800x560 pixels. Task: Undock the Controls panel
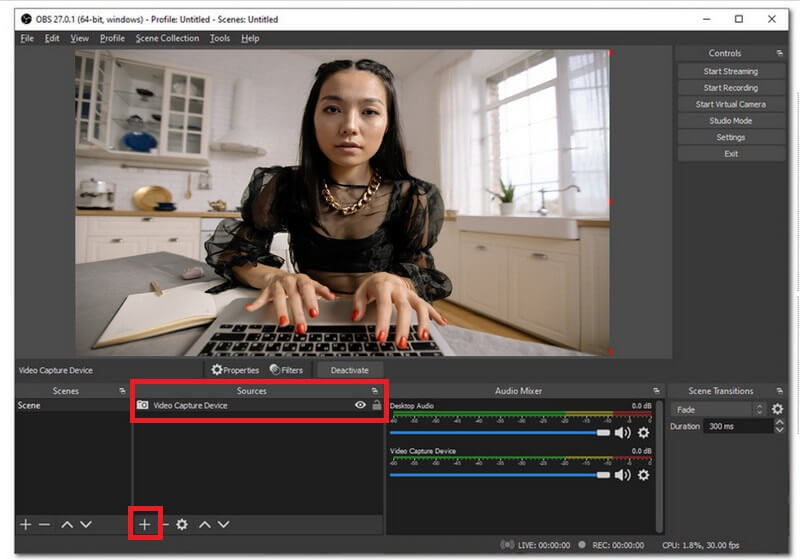(x=779, y=53)
